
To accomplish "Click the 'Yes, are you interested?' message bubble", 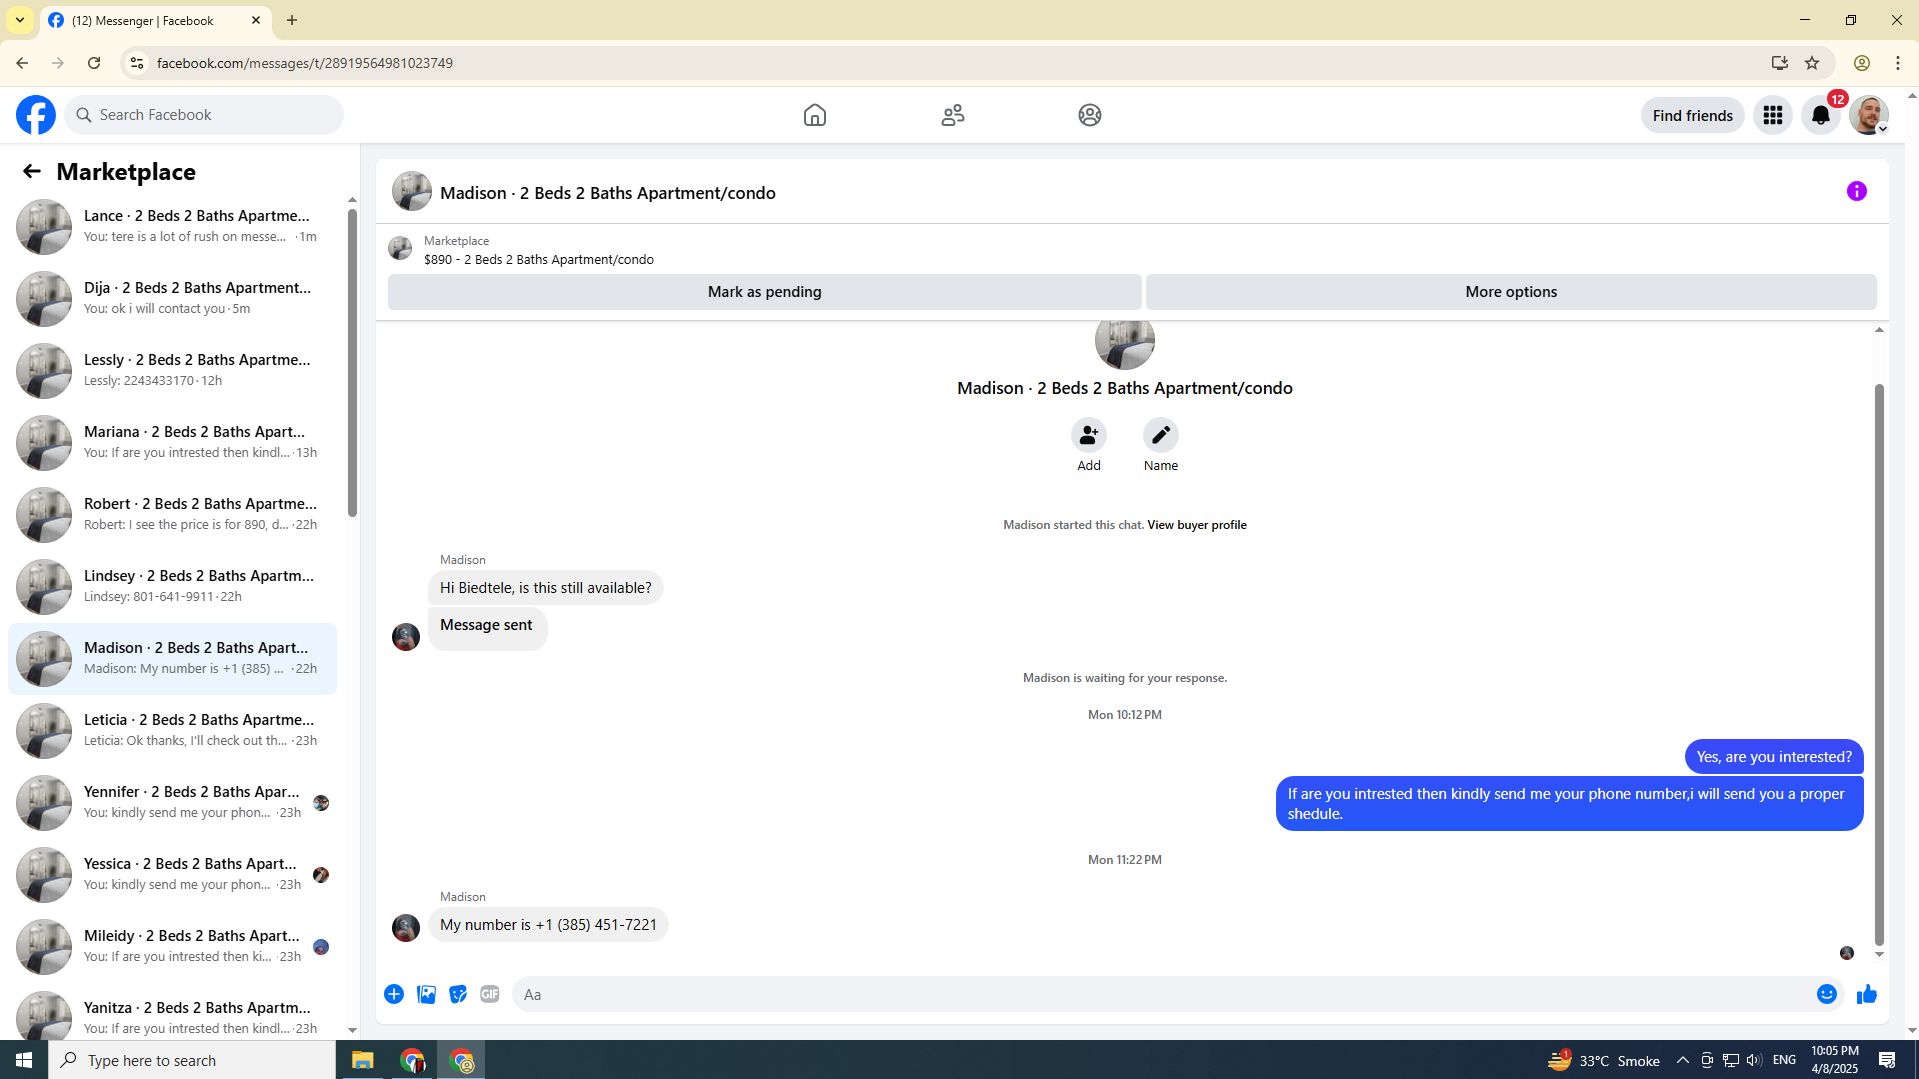I will tap(1774, 757).
